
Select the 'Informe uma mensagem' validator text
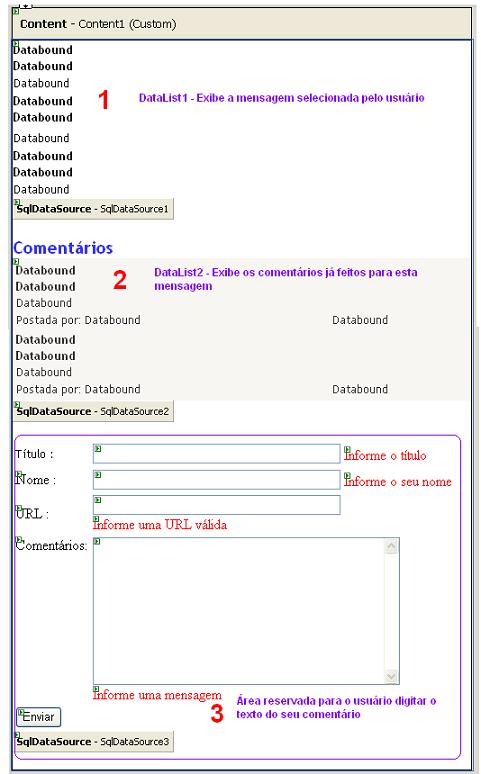pos(157,695)
